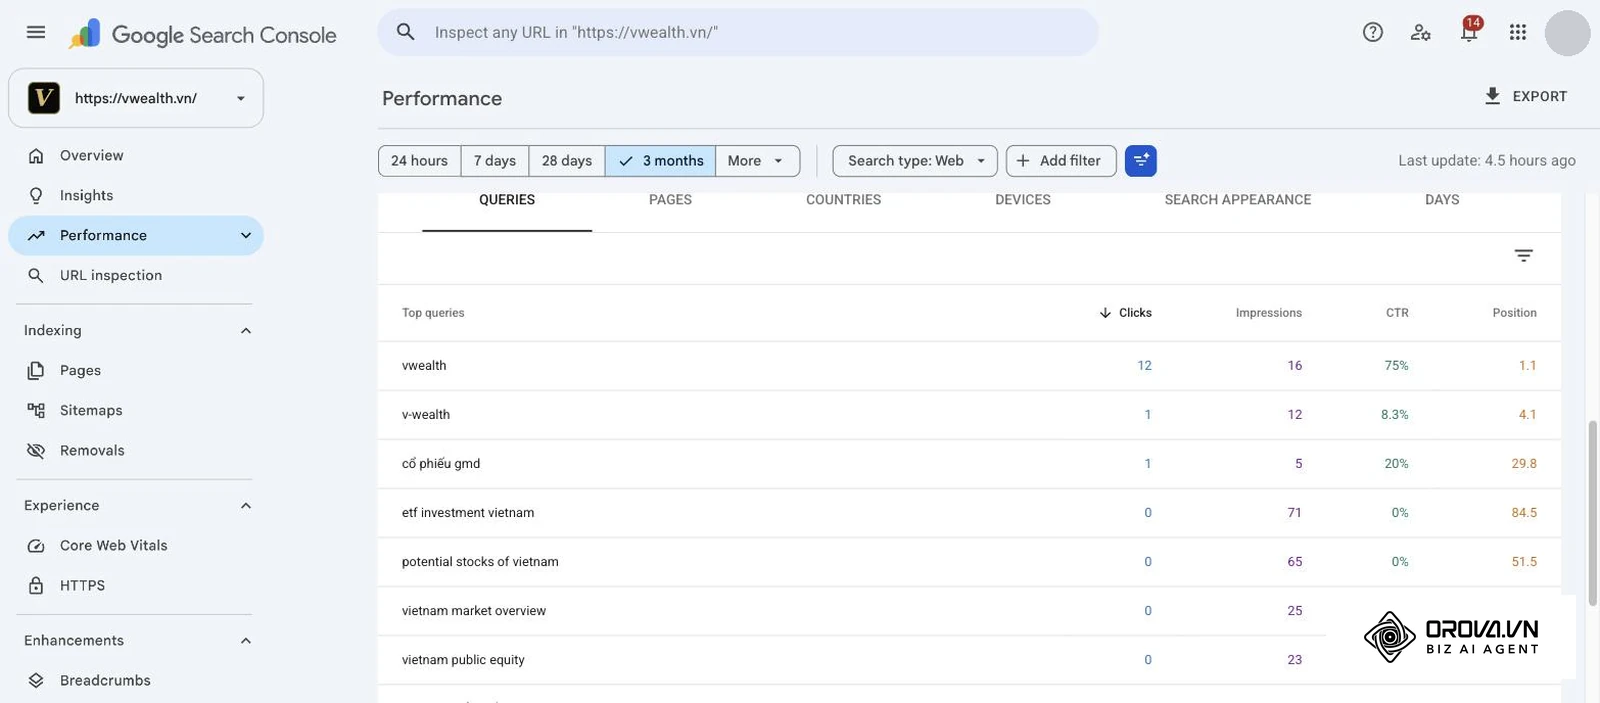Image resolution: width=1600 pixels, height=703 pixels.
Task: Switch to the QUERIES tab
Action: click(x=507, y=200)
